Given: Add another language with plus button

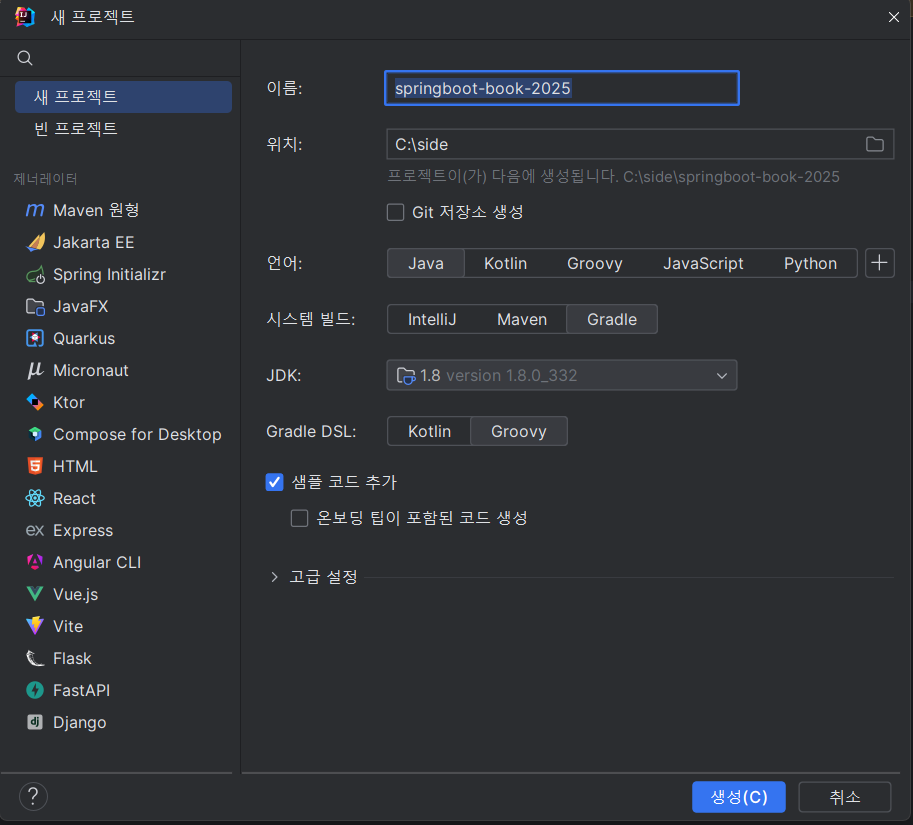Looking at the screenshot, I should click(x=879, y=263).
